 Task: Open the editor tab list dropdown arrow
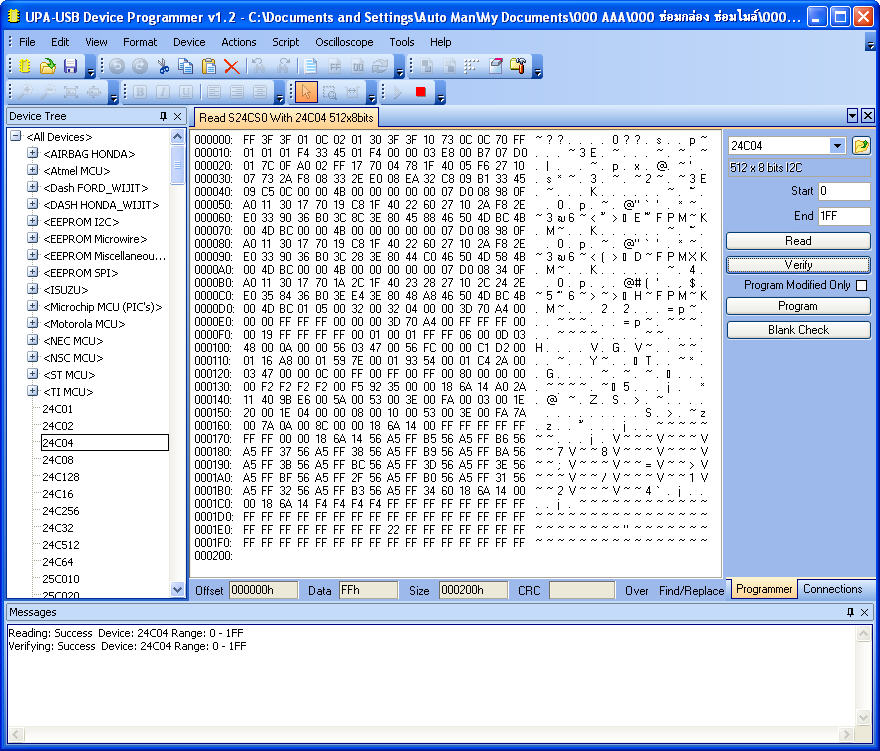tap(852, 116)
